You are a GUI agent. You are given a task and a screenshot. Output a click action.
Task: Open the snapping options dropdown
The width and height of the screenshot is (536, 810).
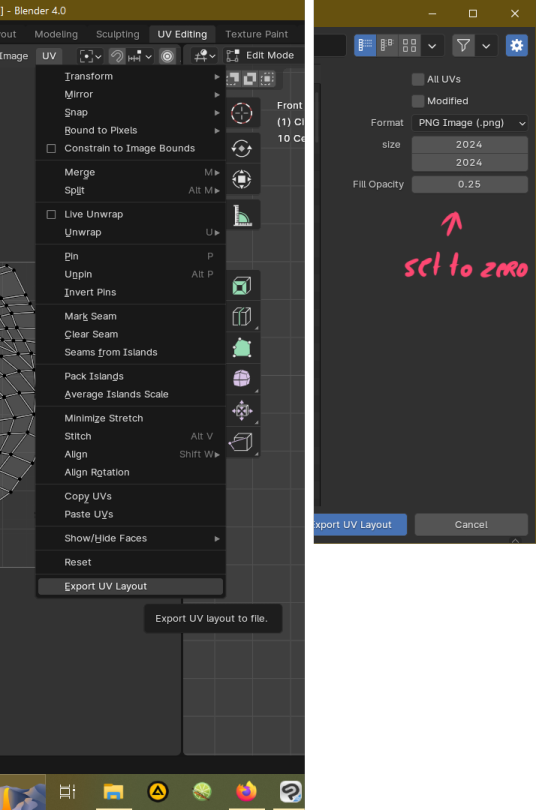tap(140, 56)
